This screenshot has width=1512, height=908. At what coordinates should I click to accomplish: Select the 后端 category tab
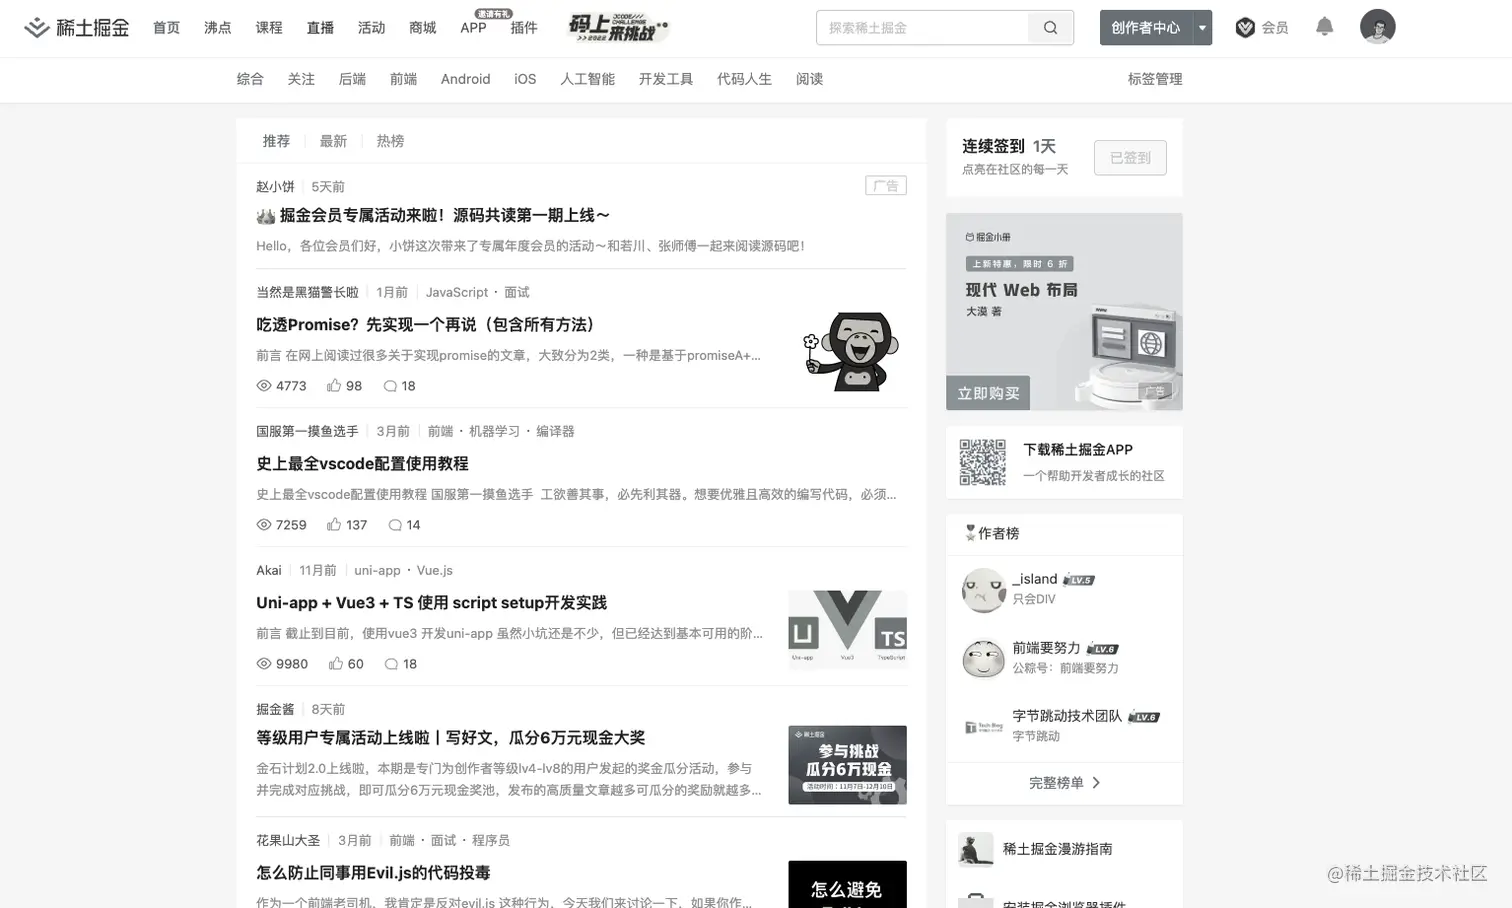[x=352, y=79]
